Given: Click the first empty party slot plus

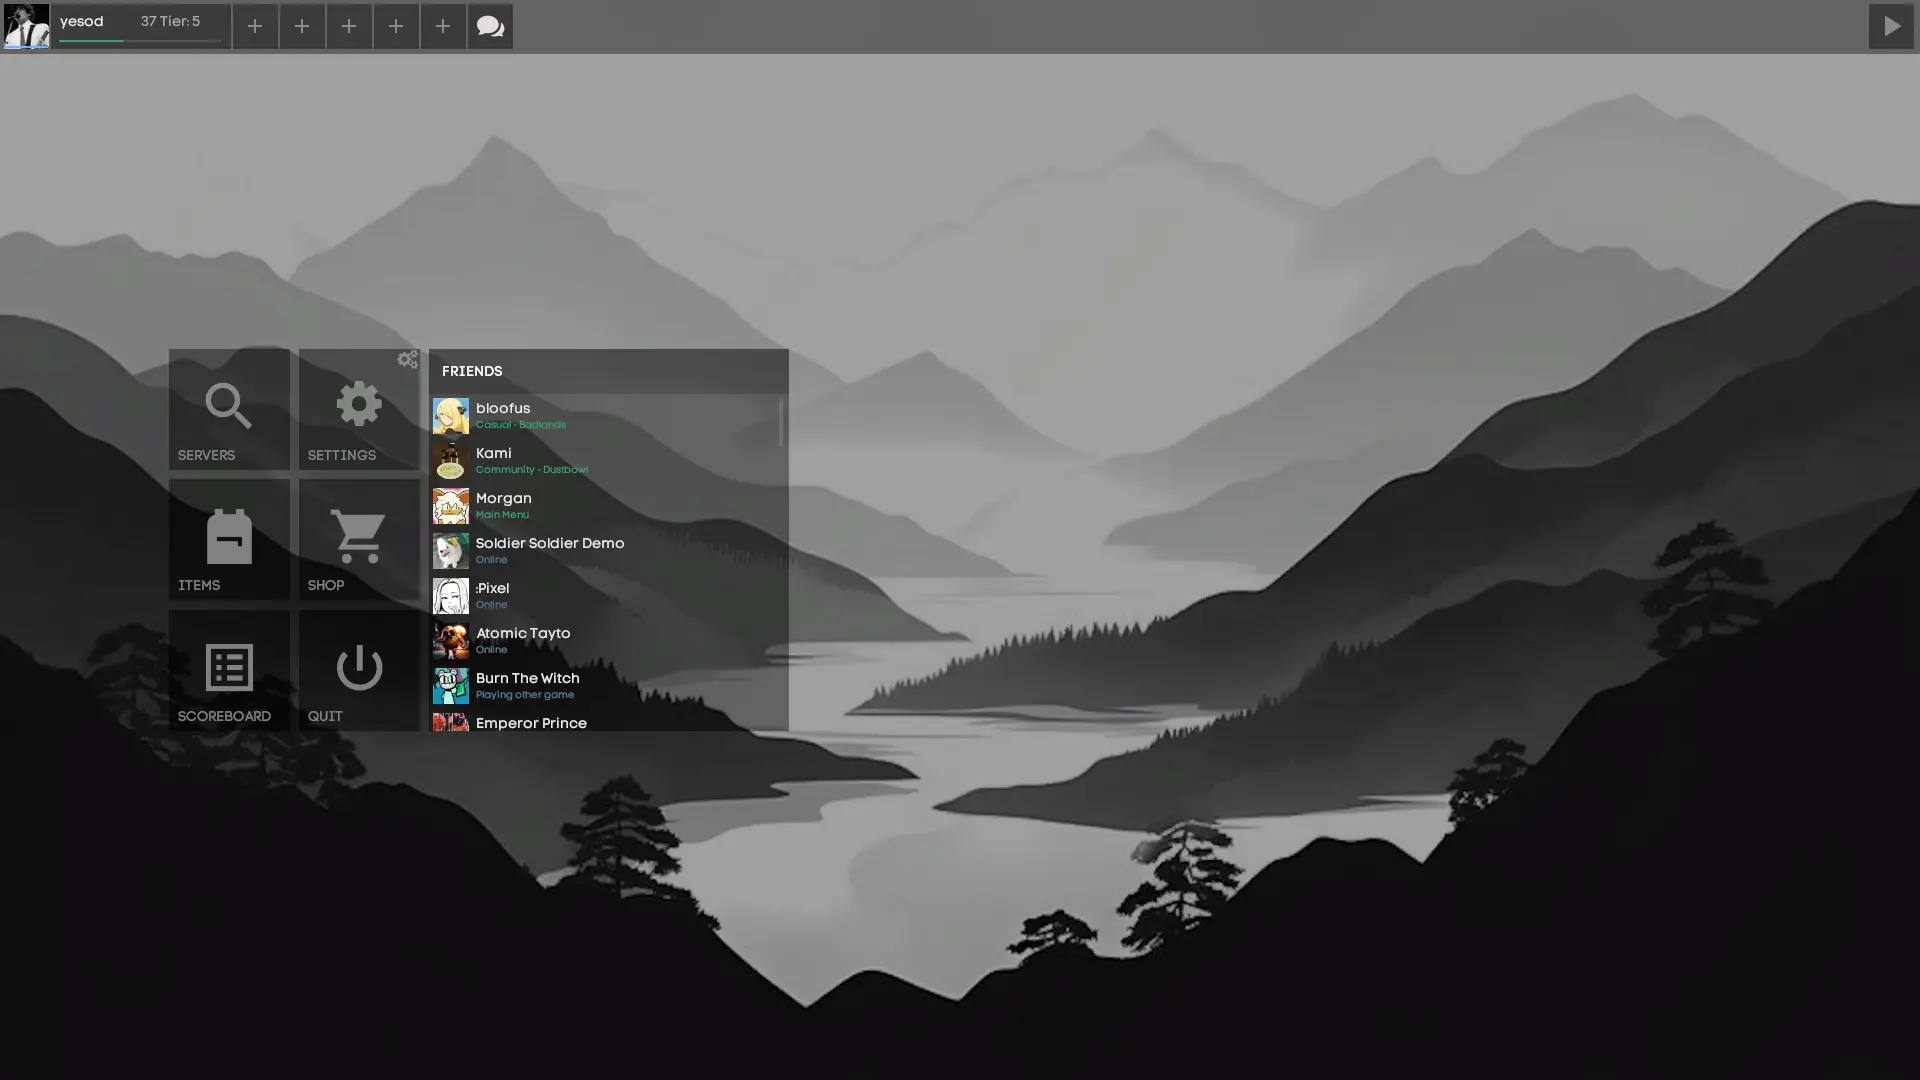Looking at the screenshot, I should [255, 26].
